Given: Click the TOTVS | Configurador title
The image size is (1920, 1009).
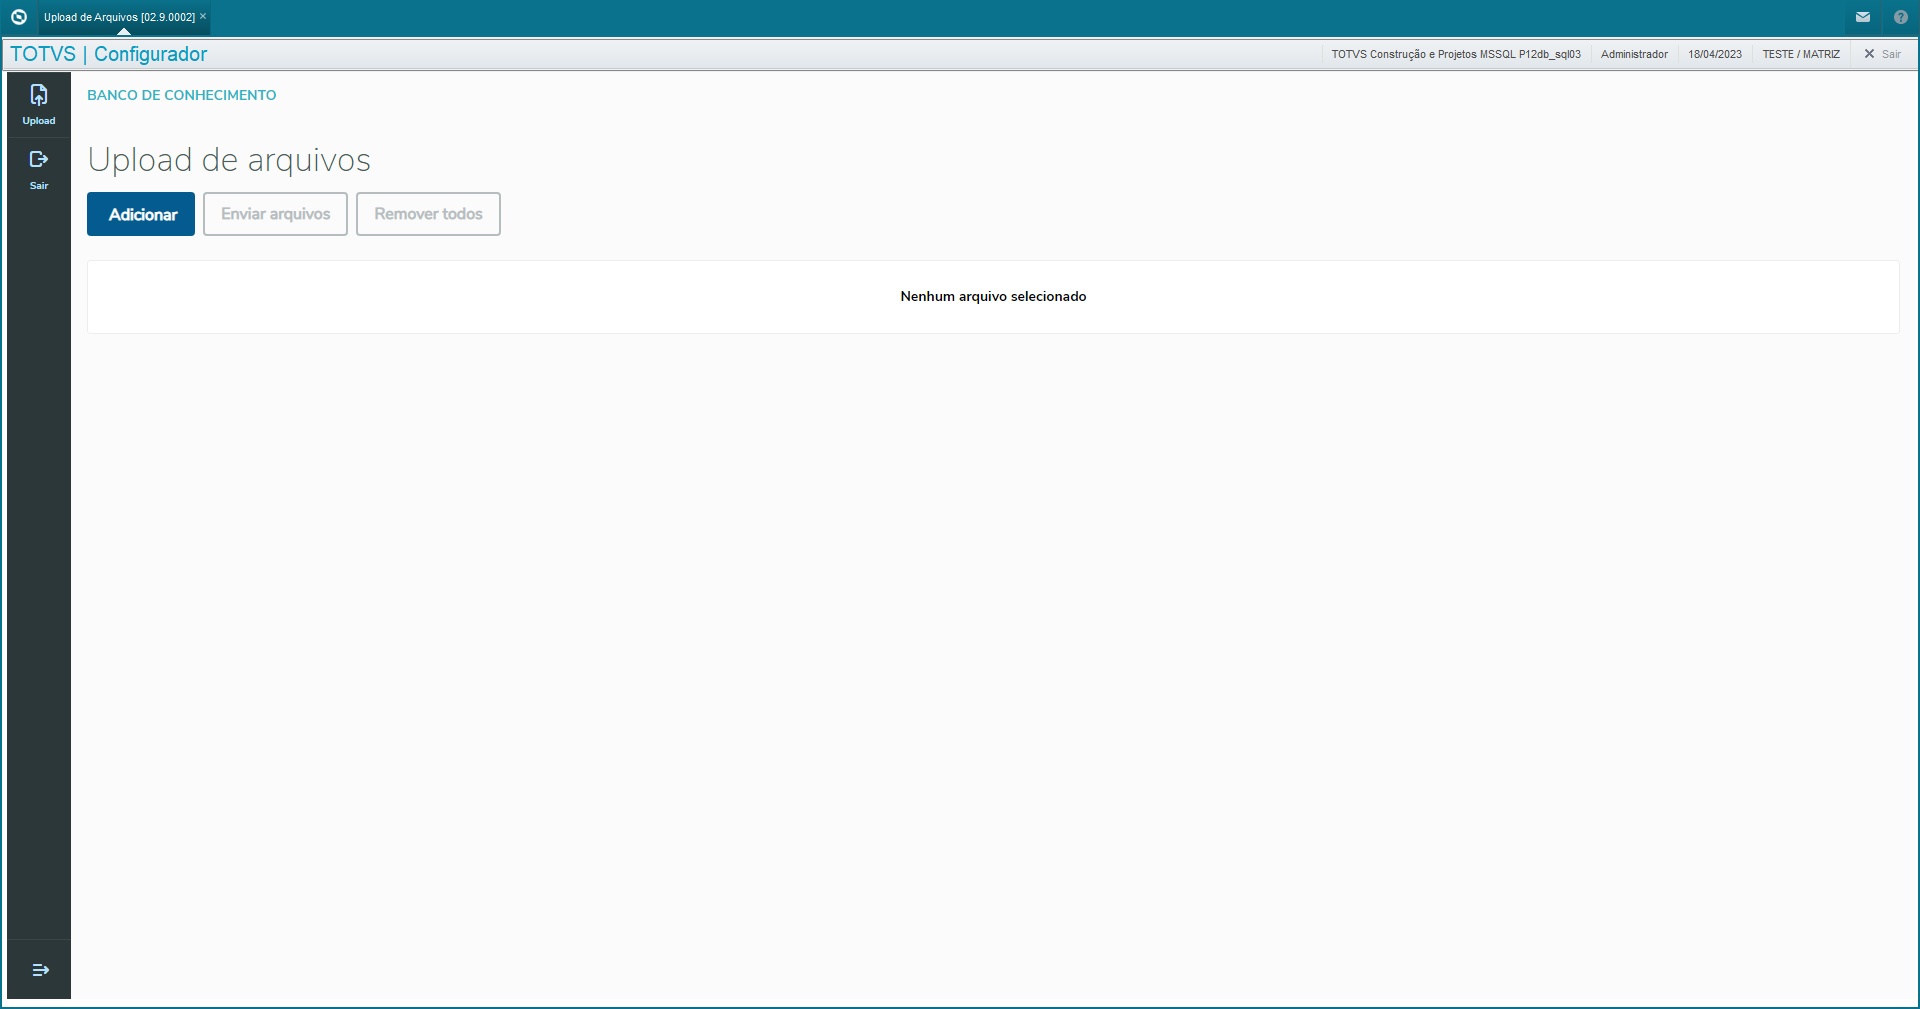Looking at the screenshot, I should pos(109,54).
